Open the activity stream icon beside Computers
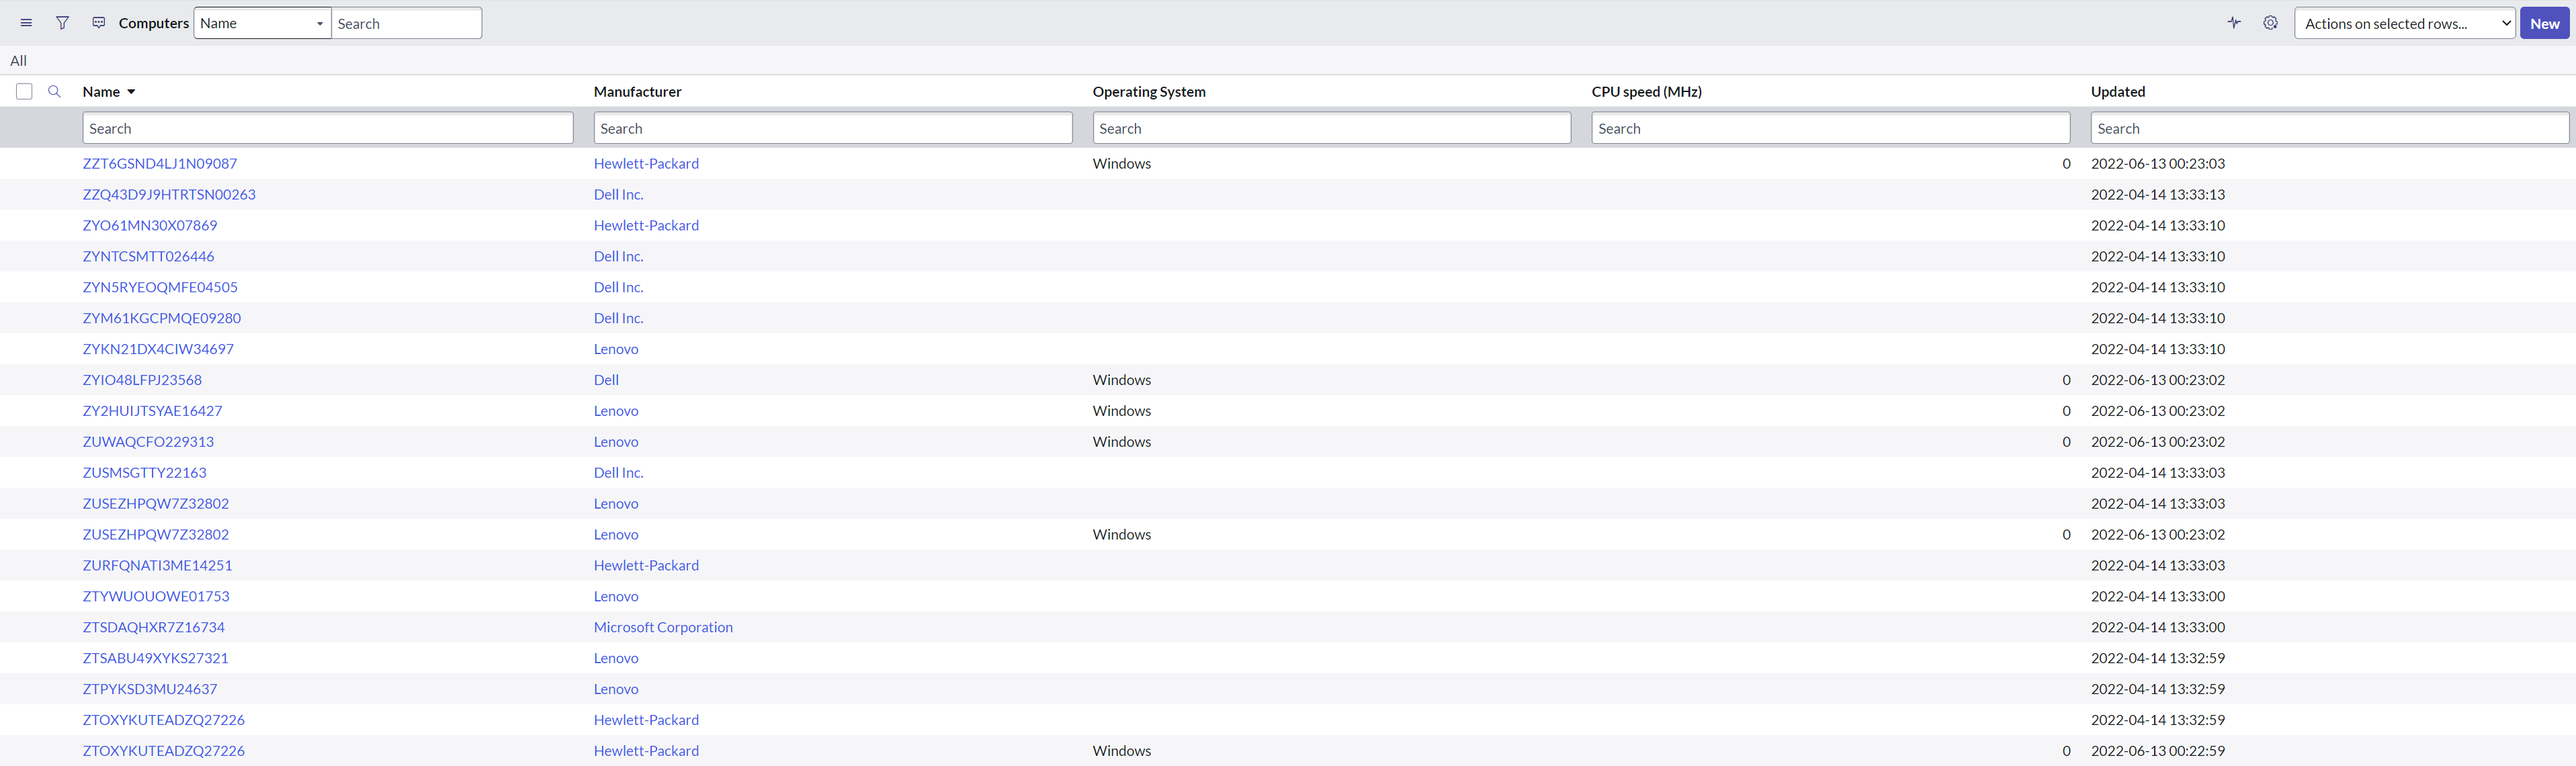Viewport: 2576px width, 766px height. pyautogui.click(x=98, y=23)
